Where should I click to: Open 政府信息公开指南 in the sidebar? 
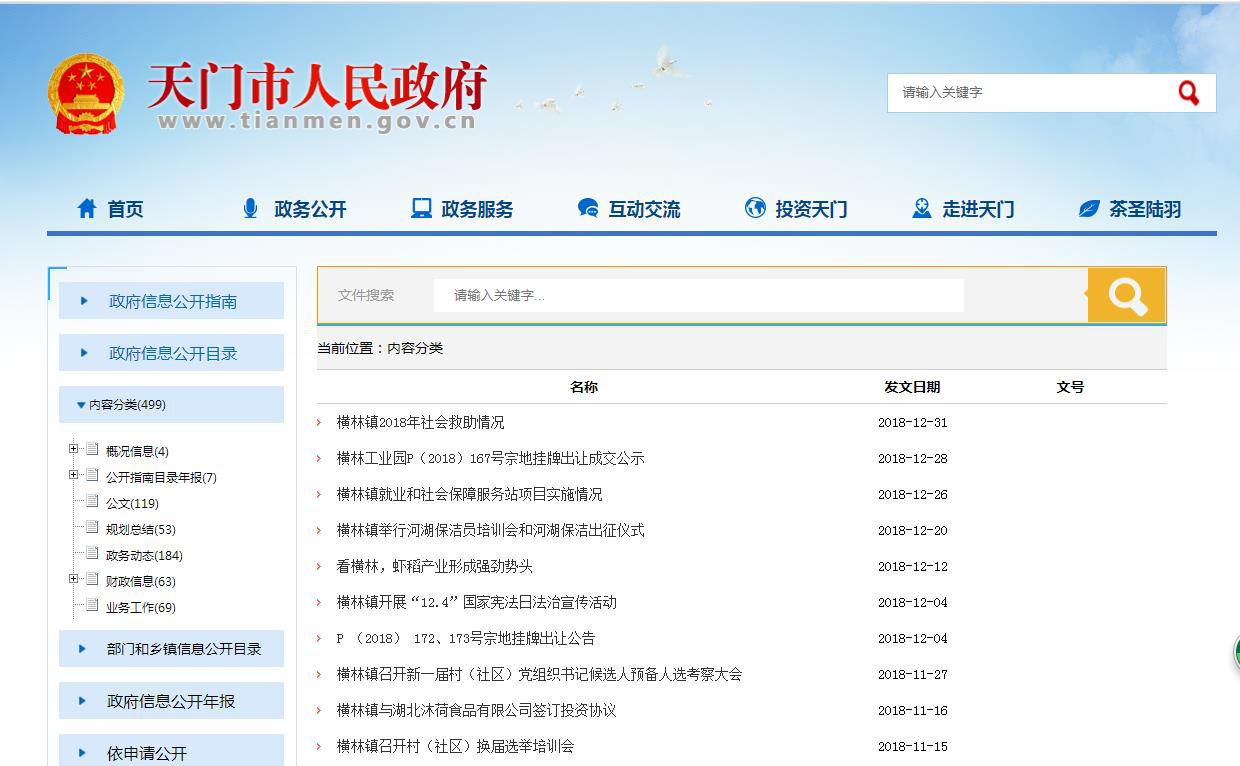[172, 301]
